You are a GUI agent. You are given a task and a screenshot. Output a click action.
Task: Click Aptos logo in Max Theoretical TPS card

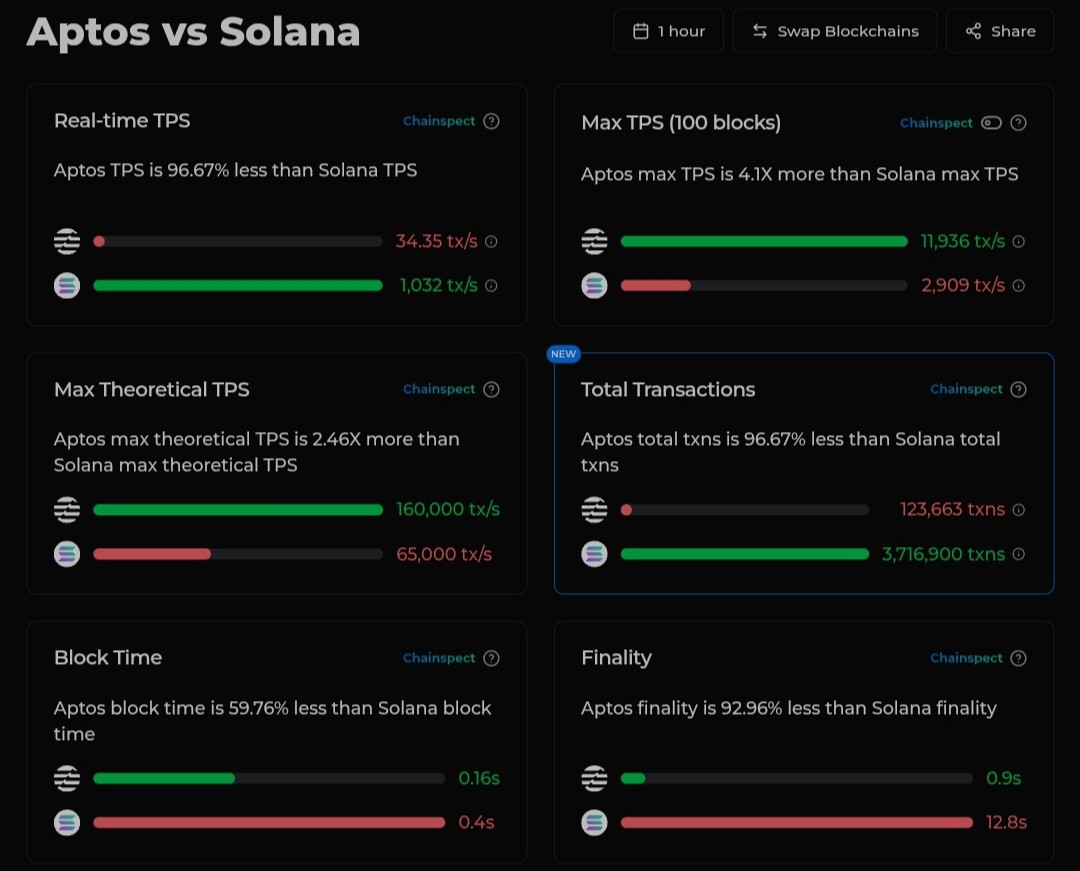[67, 510]
